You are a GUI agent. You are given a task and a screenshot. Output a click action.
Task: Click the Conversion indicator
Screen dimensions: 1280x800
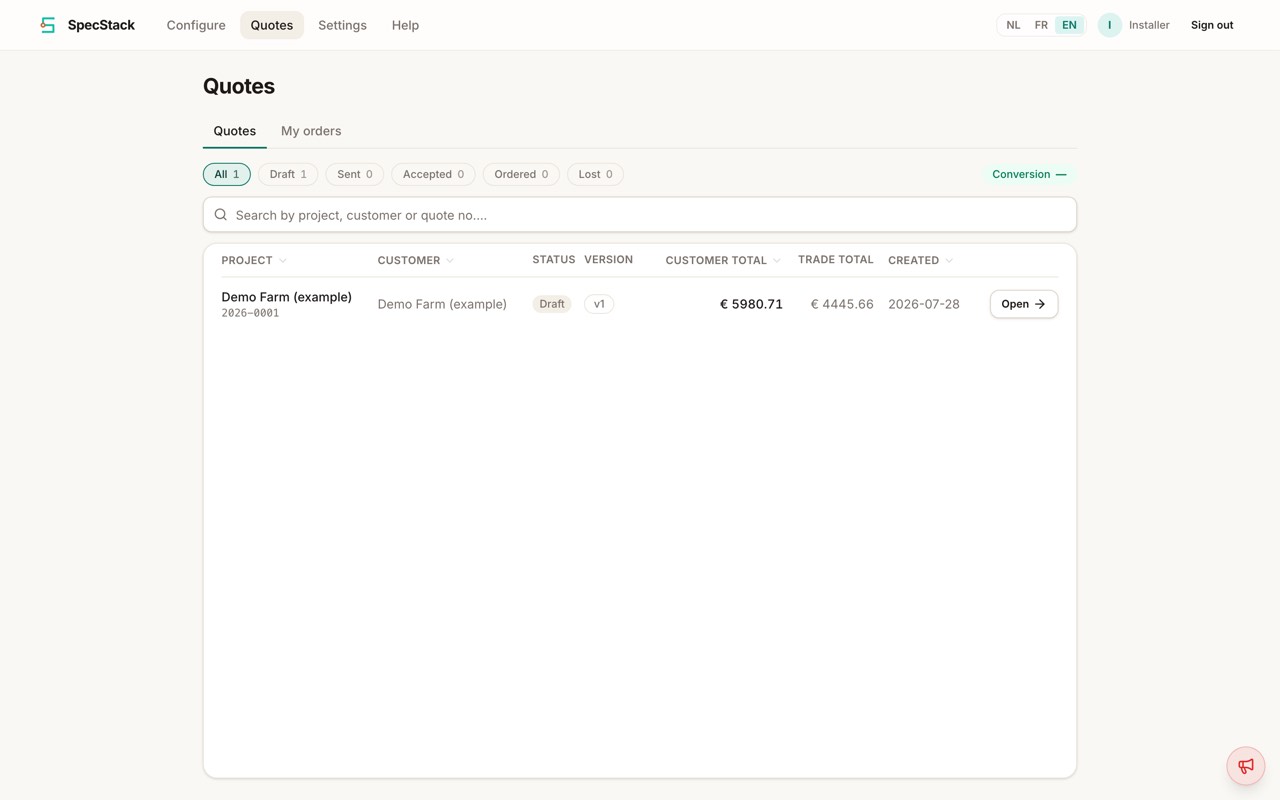pyautogui.click(x=1029, y=174)
